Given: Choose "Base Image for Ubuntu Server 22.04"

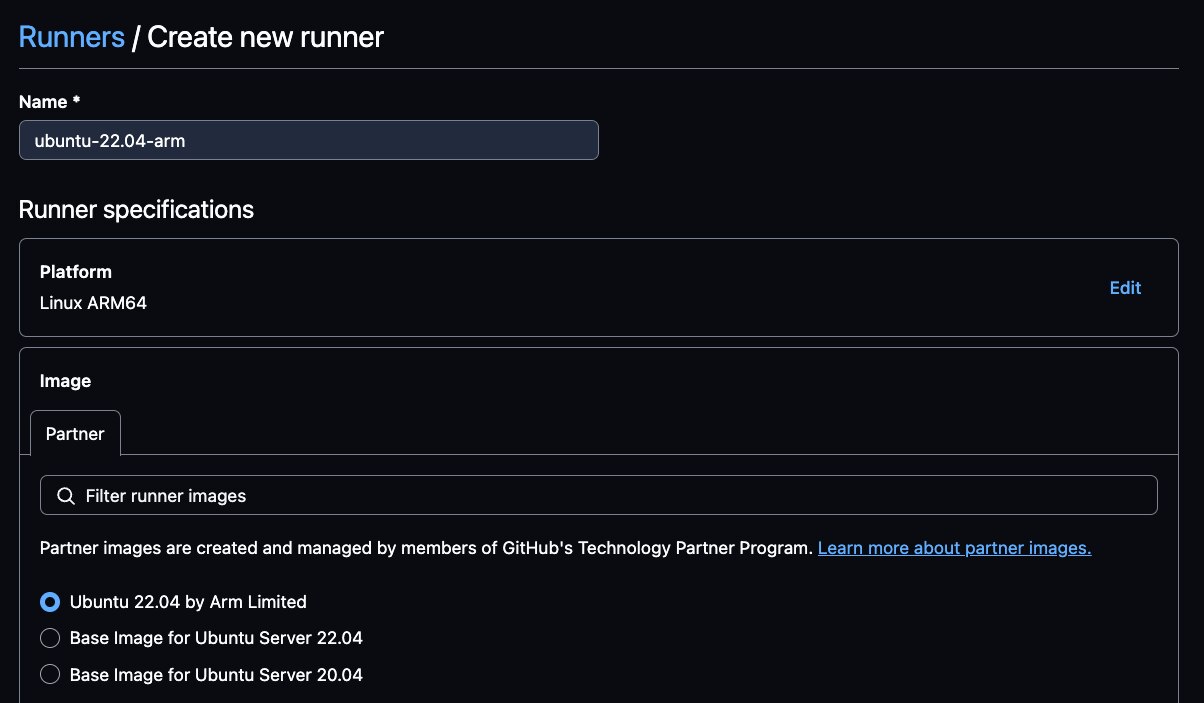Looking at the screenshot, I should tap(50, 638).
